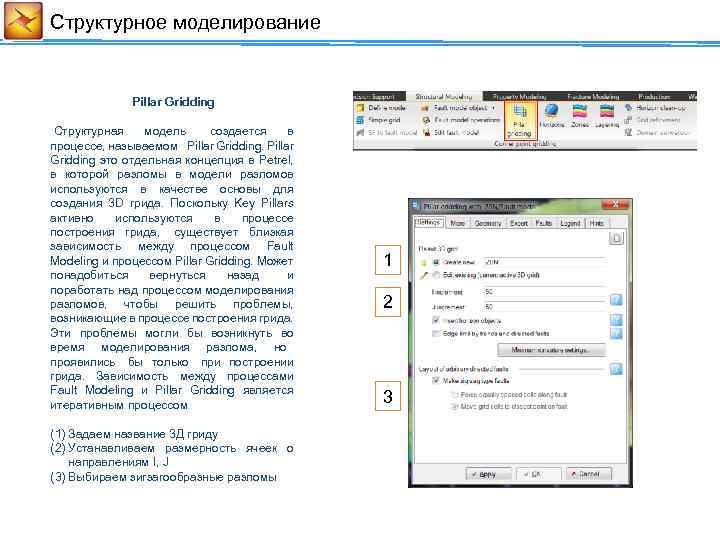Select Edit fault model tool
Viewport: 720px width, 540px height.
point(451,132)
